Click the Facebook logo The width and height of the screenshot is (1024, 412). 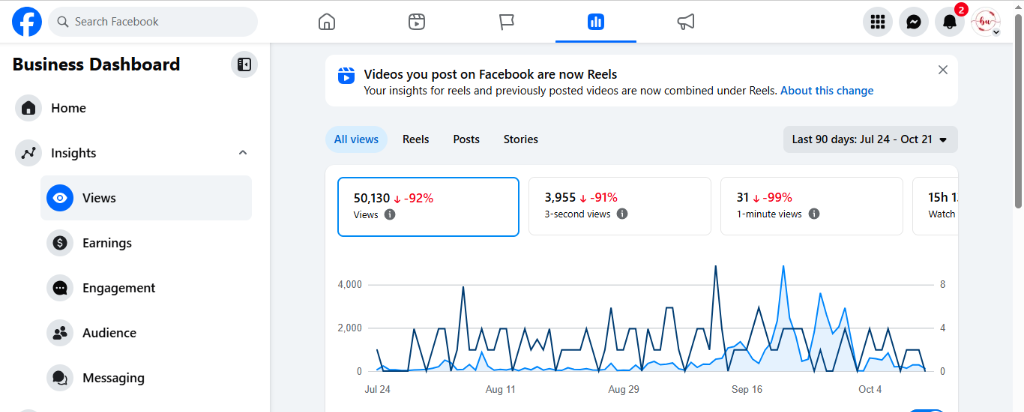(27, 22)
